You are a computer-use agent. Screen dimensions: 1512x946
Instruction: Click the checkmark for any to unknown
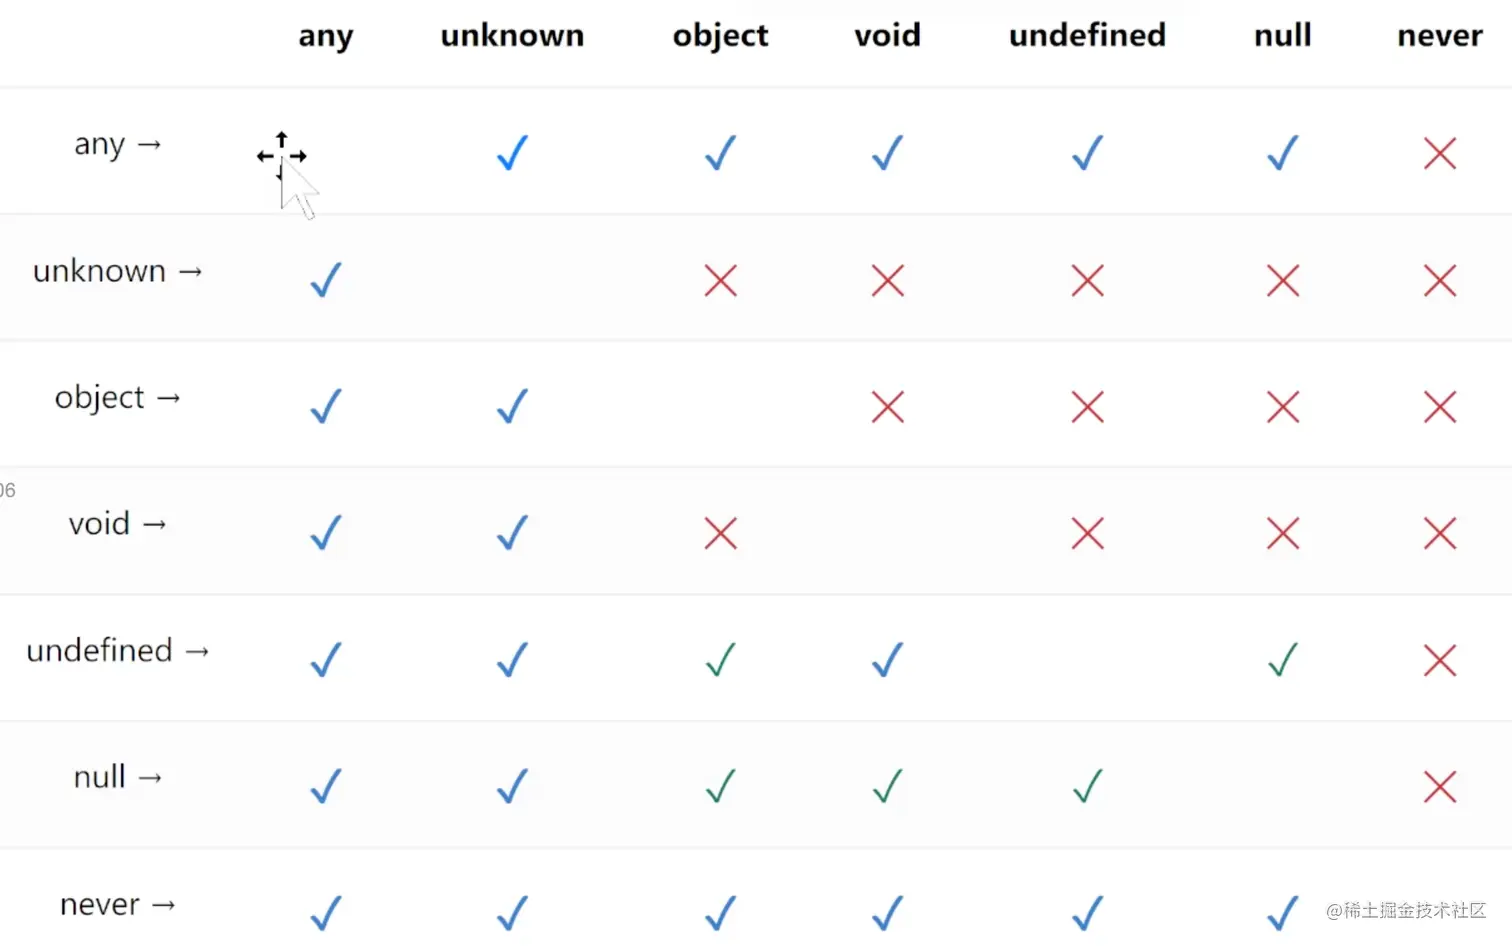pyautogui.click(x=512, y=153)
